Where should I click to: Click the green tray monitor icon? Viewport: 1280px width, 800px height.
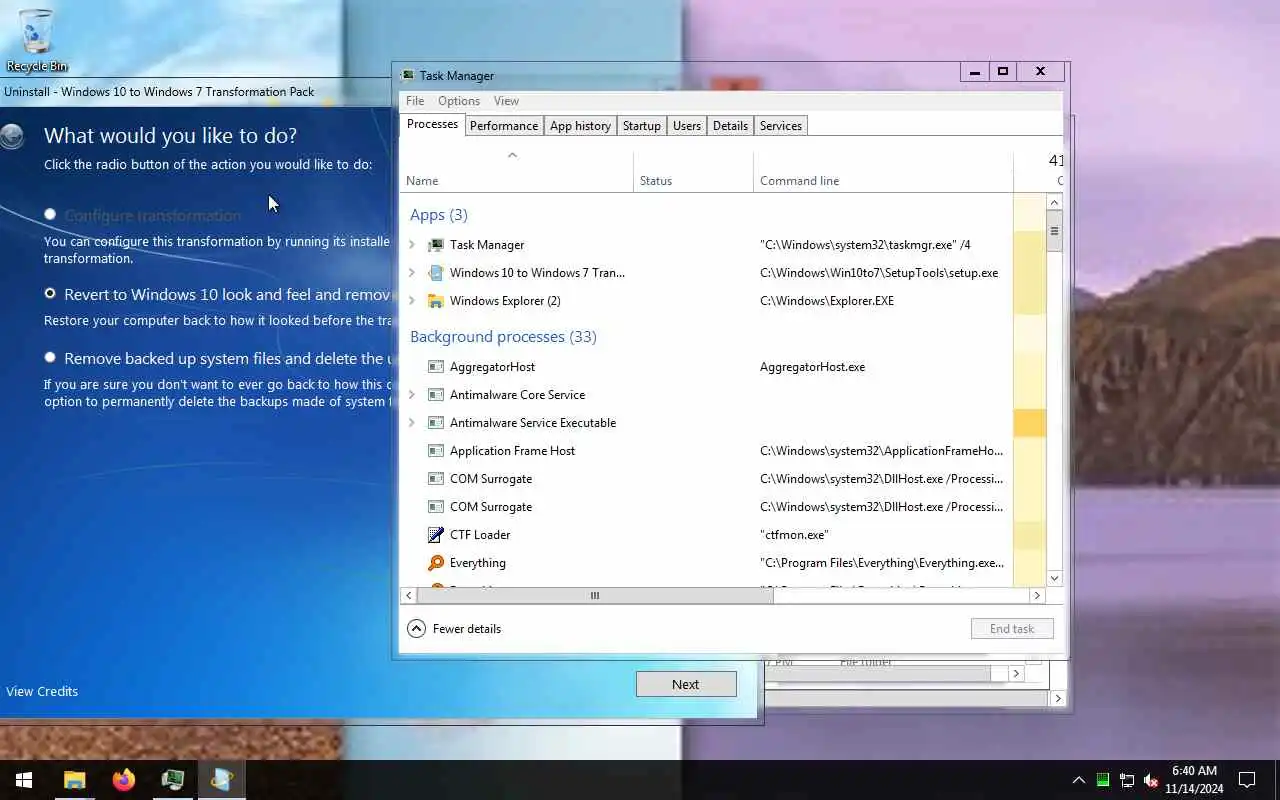click(1102, 780)
